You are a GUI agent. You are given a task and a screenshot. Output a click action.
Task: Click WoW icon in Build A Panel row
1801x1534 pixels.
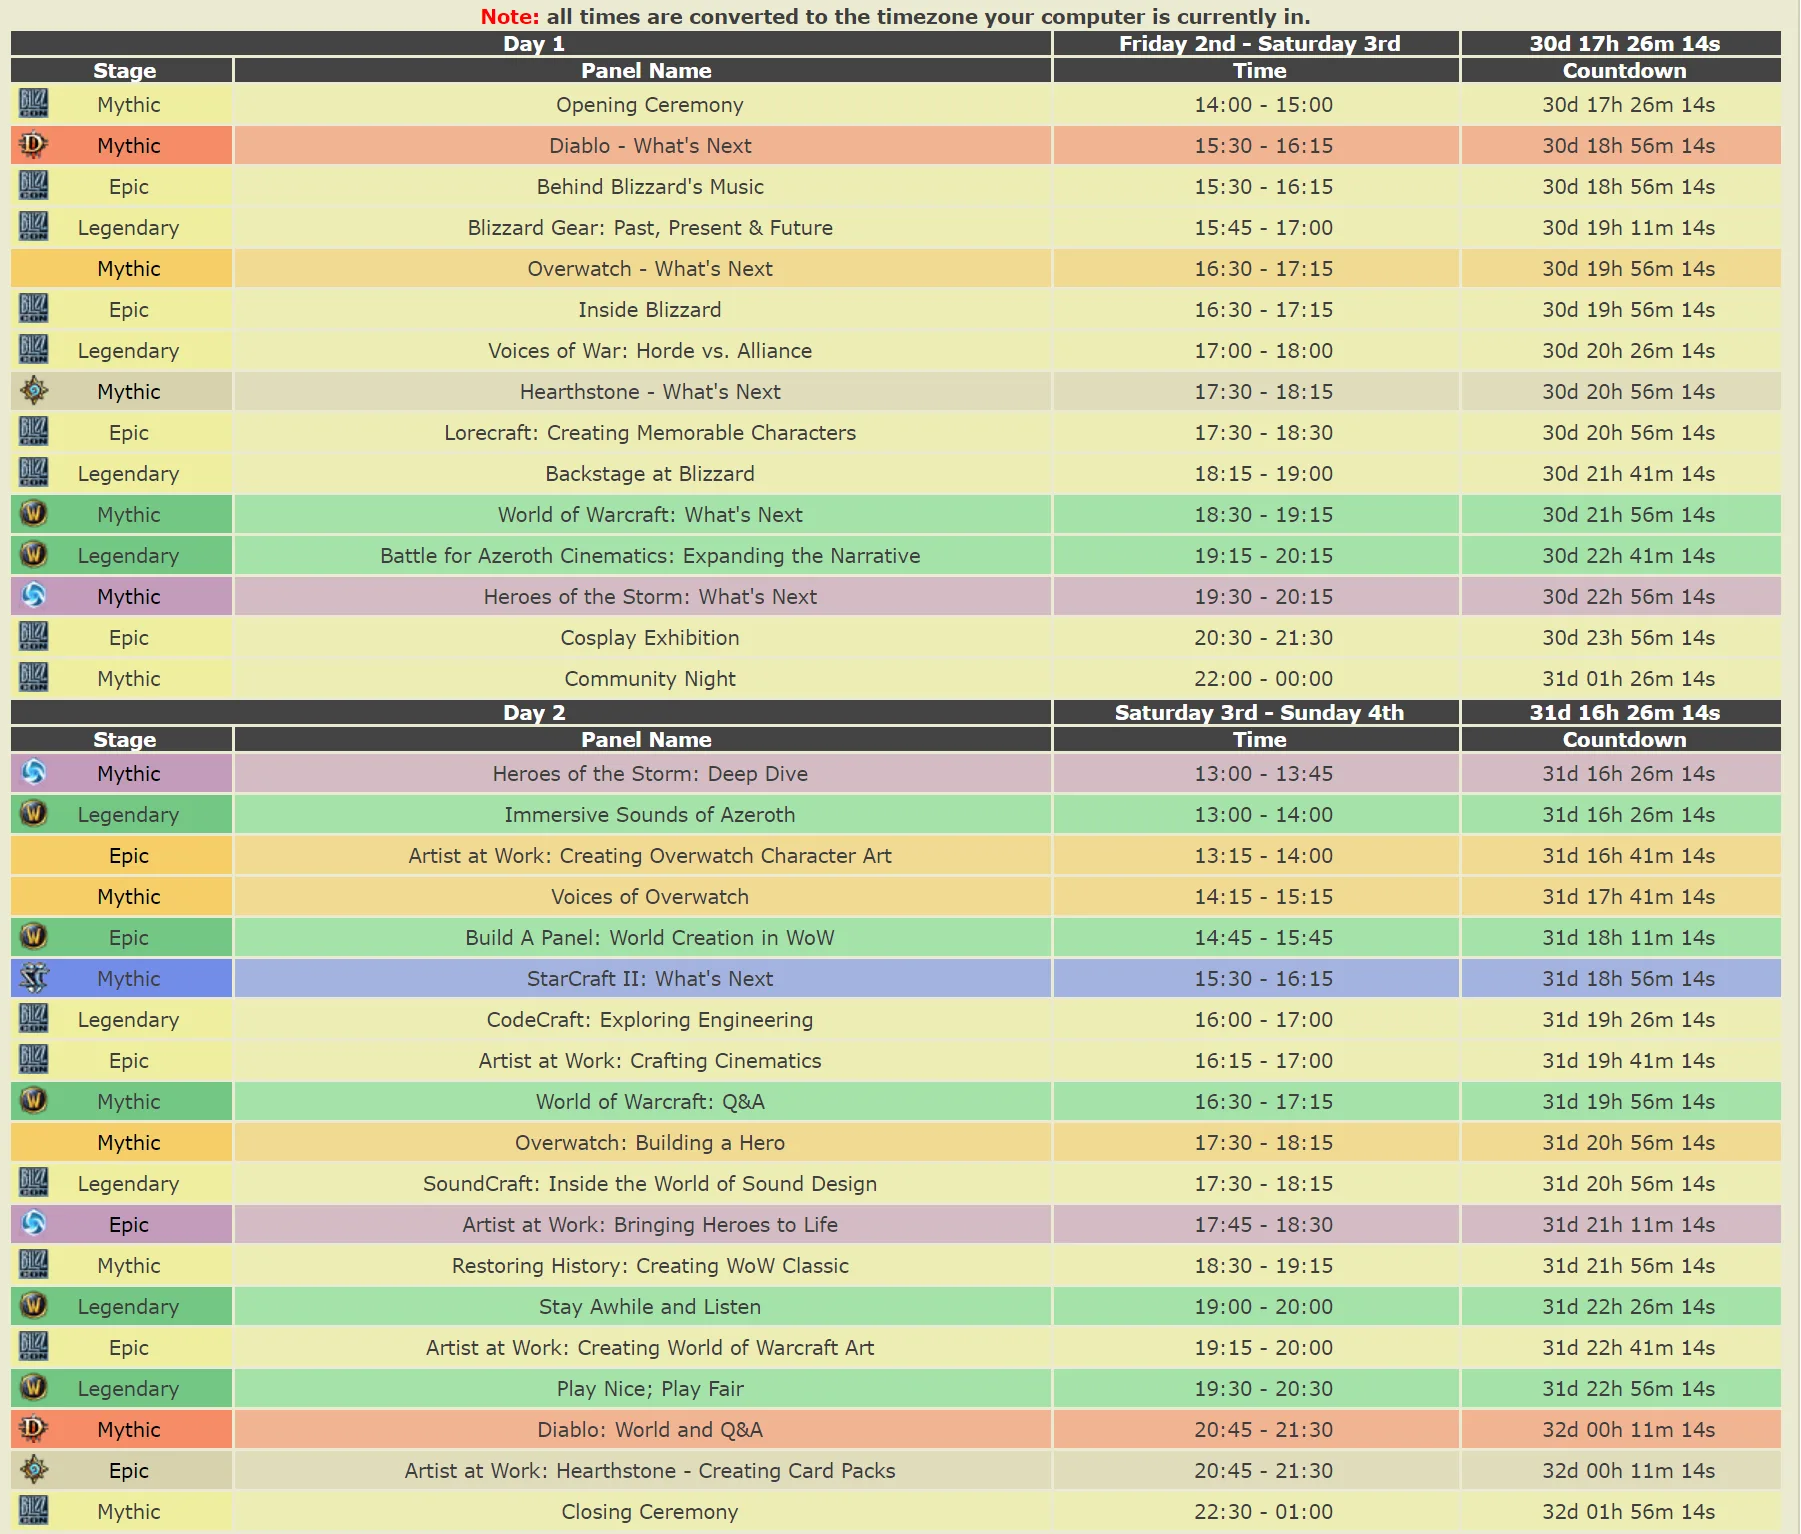pyautogui.click(x=33, y=936)
